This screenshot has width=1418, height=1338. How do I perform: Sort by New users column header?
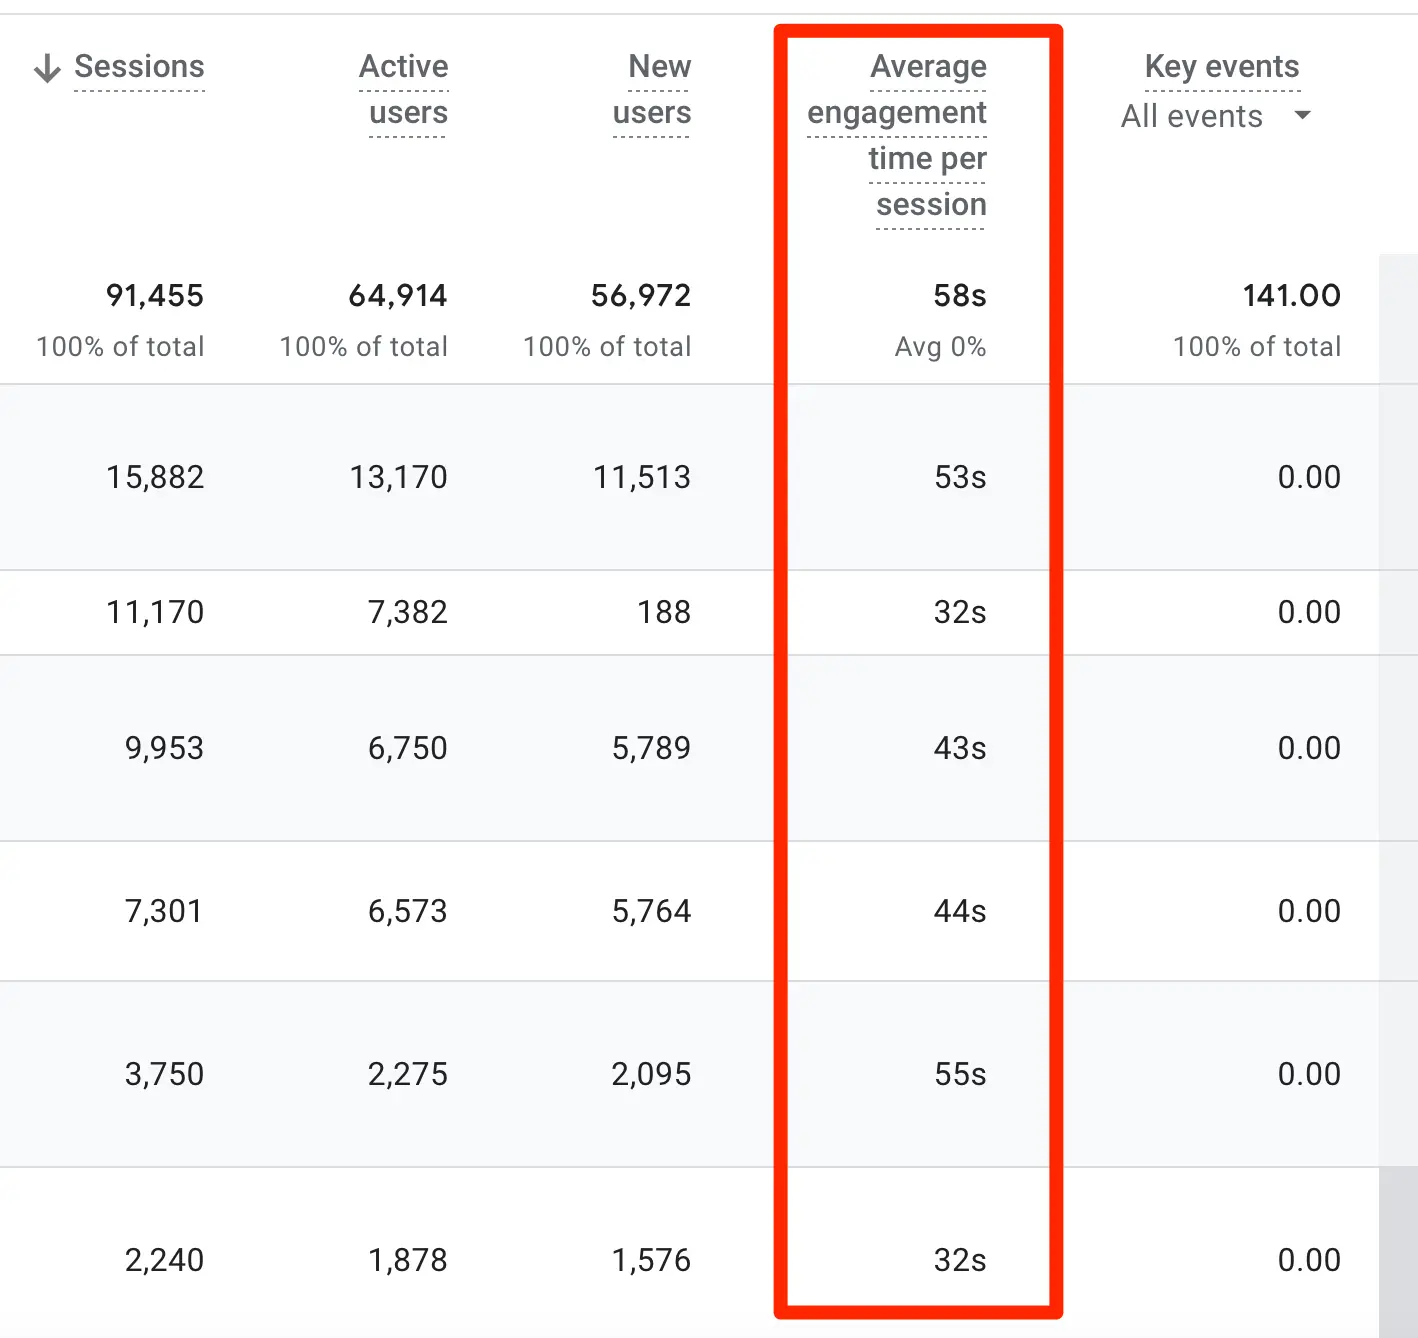(652, 89)
